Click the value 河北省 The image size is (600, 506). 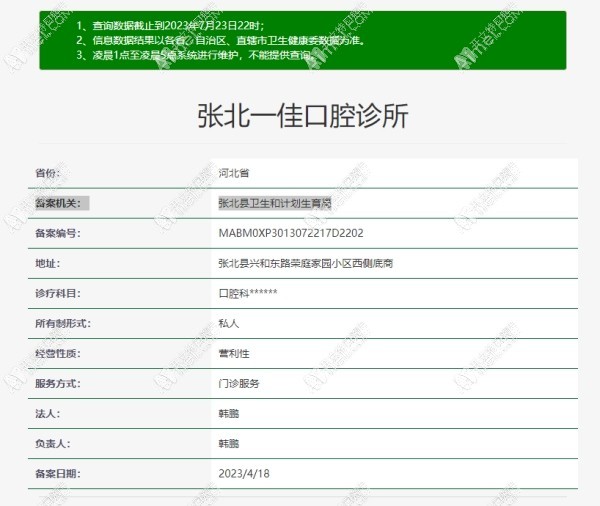[x=234, y=173]
